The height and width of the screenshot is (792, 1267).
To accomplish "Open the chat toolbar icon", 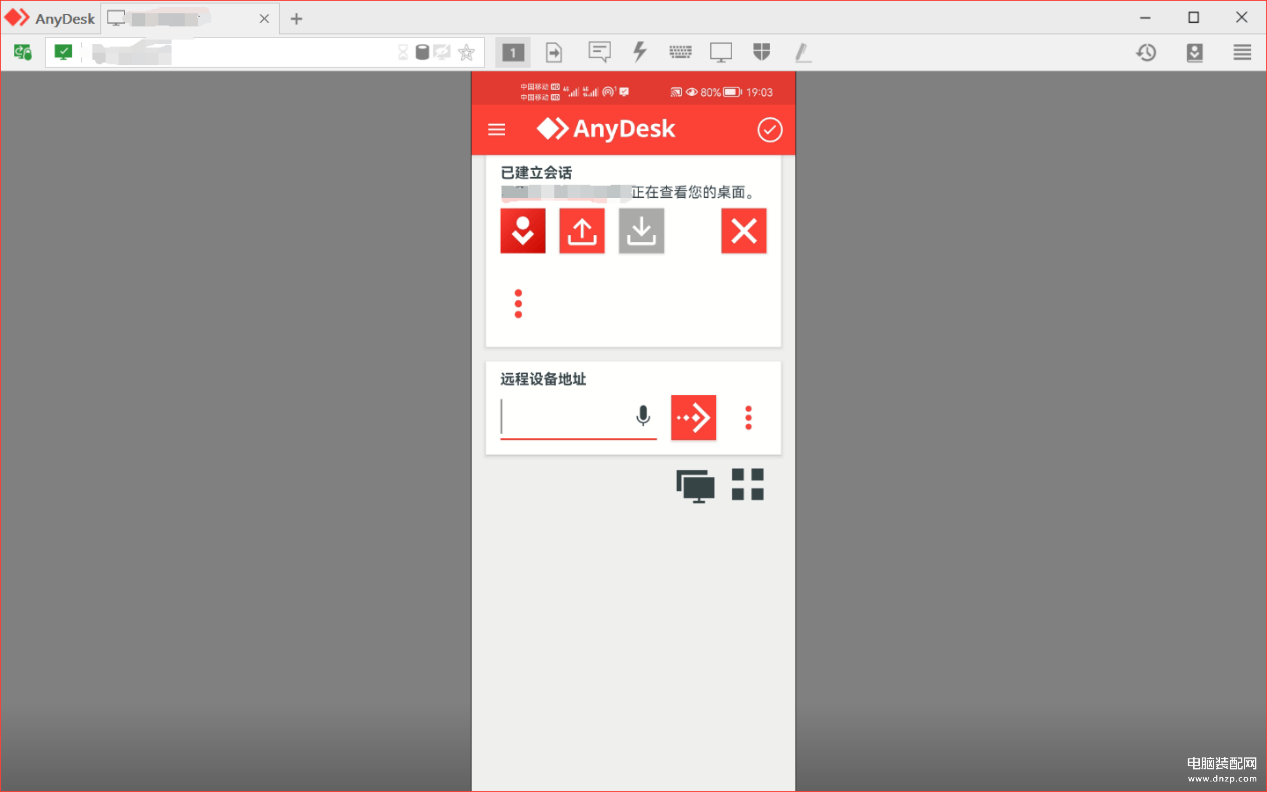I will pyautogui.click(x=600, y=52).
